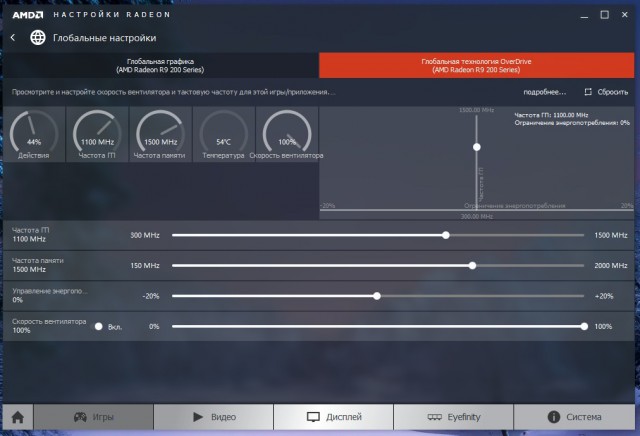Open the Дисплей section
This screenshot has width=640, height=436.
click(x=333, y=417)
